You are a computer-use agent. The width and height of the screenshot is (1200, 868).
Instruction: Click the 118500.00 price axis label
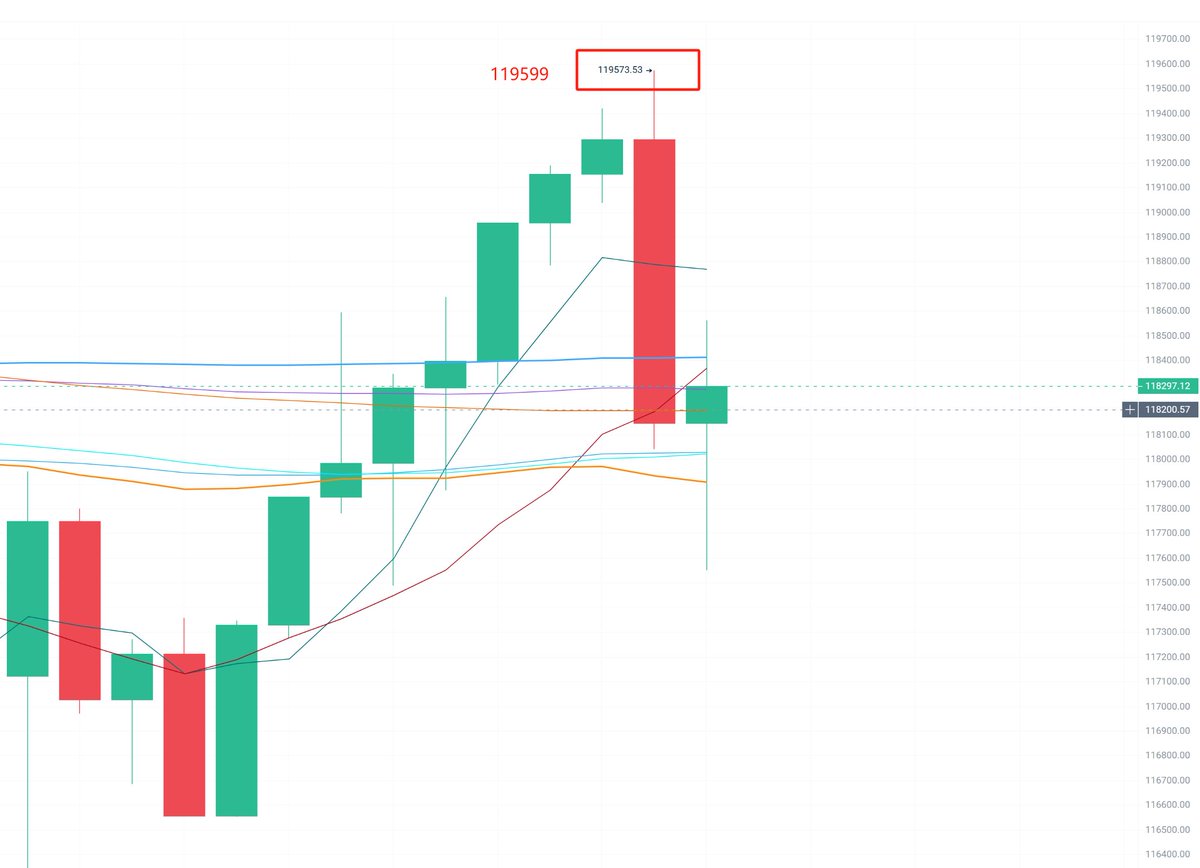point(1167,336)
